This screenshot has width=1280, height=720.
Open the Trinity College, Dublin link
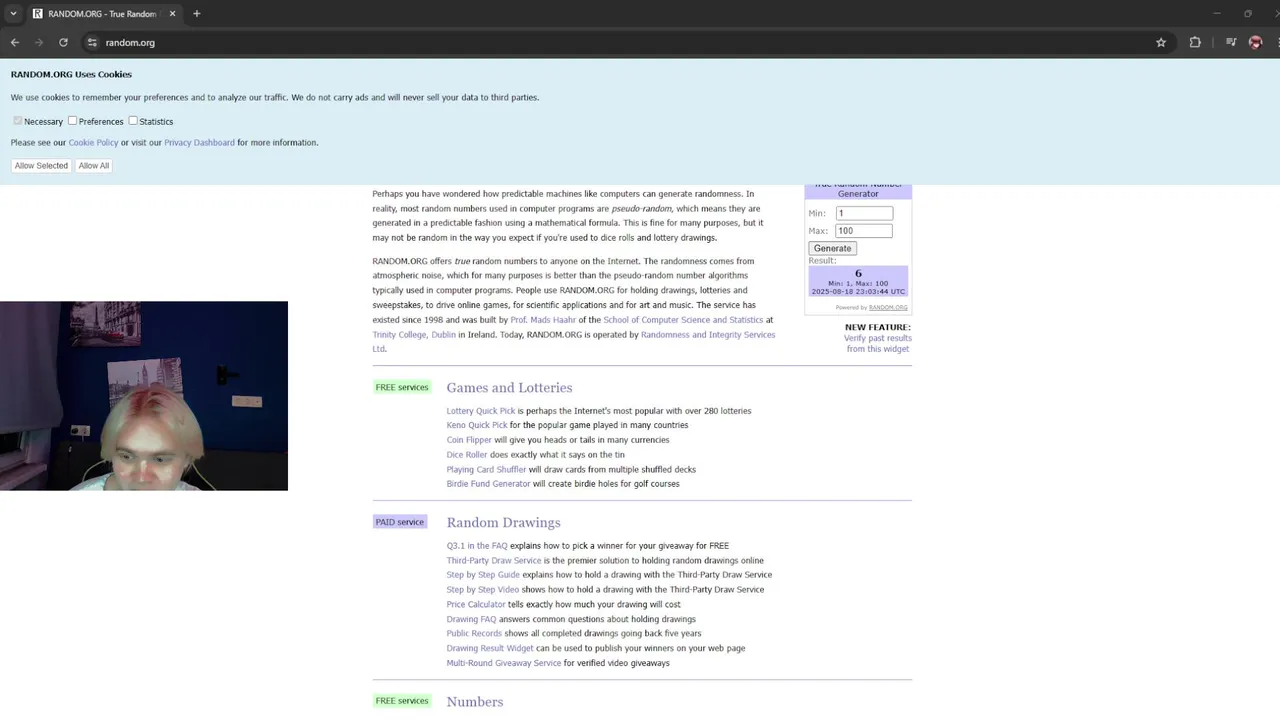pyautogui.click(x=414, y=335)
